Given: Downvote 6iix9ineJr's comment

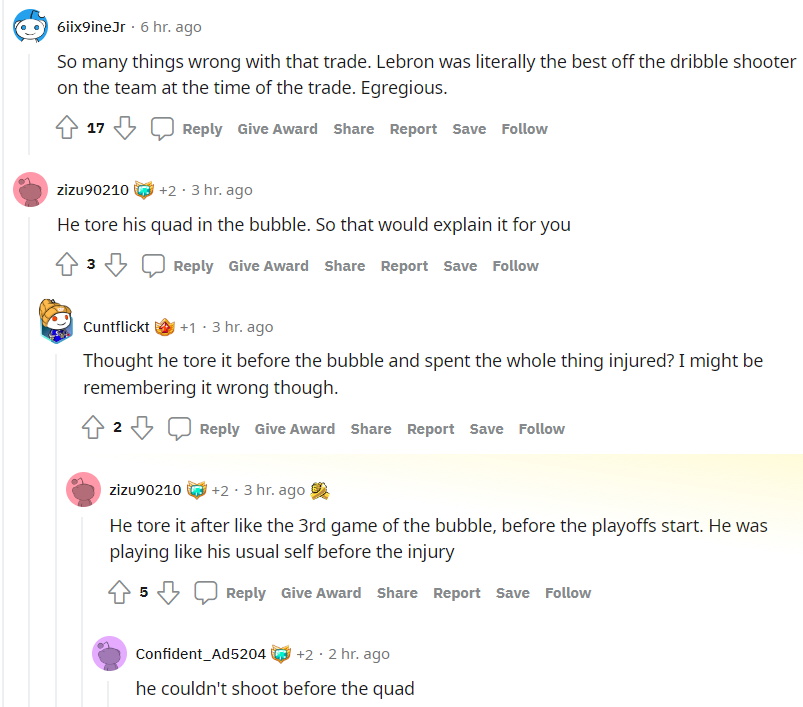Looking at the screenshot, I should pyautogui.click(x=125, y=129).
